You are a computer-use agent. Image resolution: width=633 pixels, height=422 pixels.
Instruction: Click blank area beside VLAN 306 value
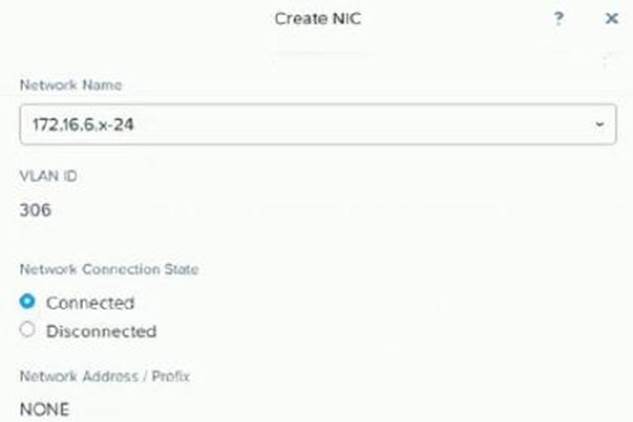pyautogui.click(x=300, y=210)
